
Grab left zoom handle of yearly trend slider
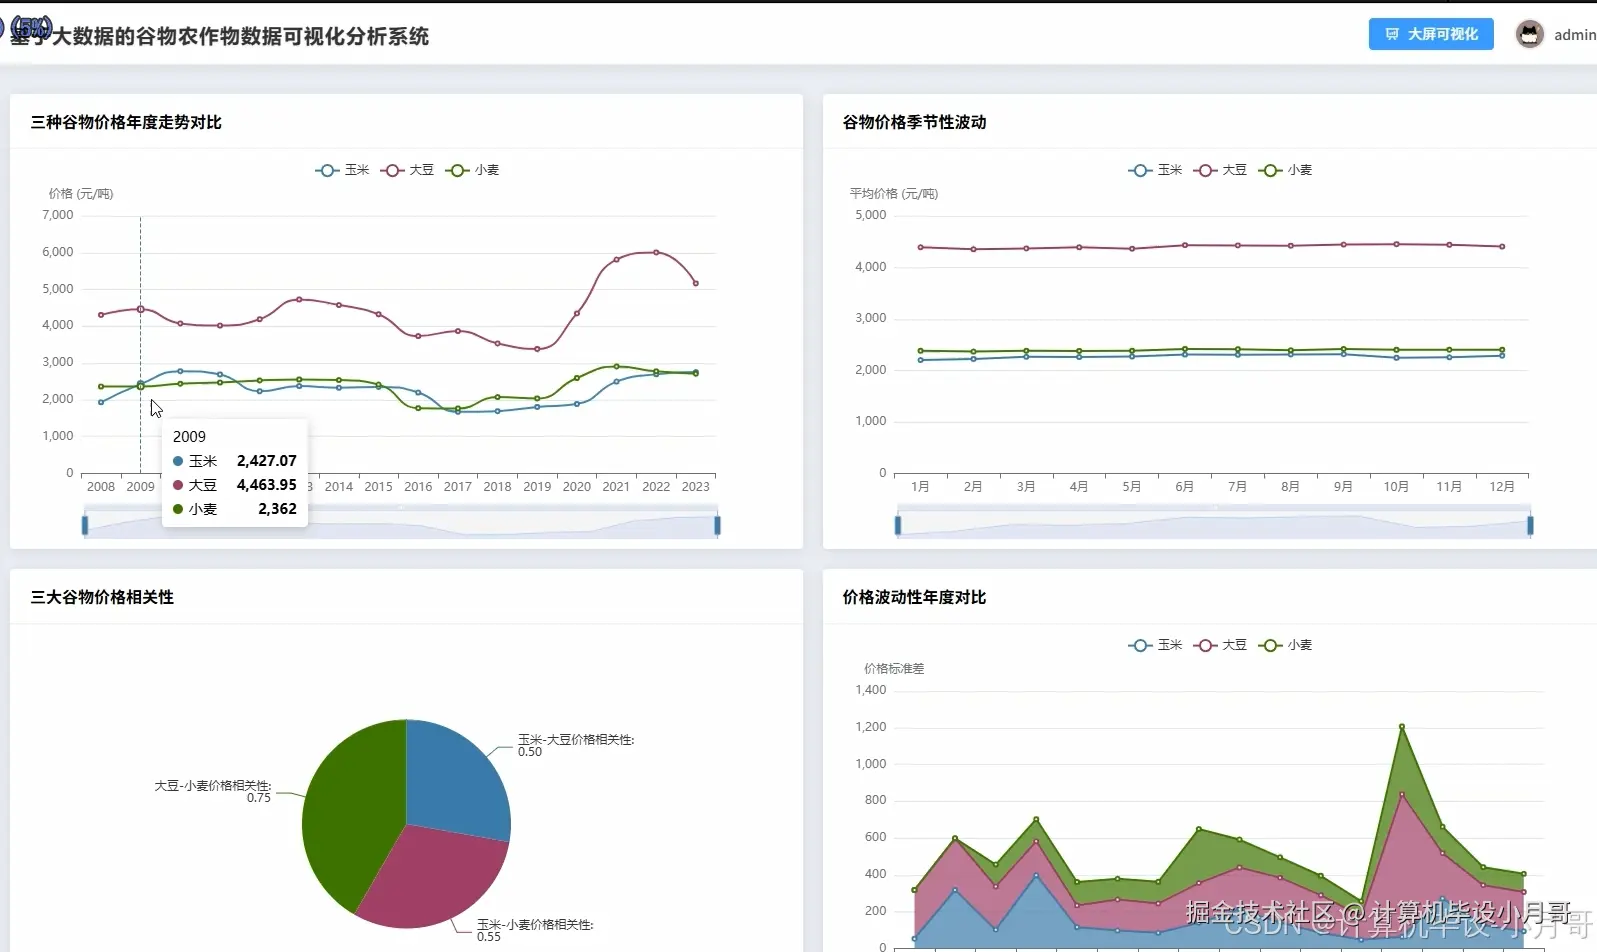click(85, 524)
